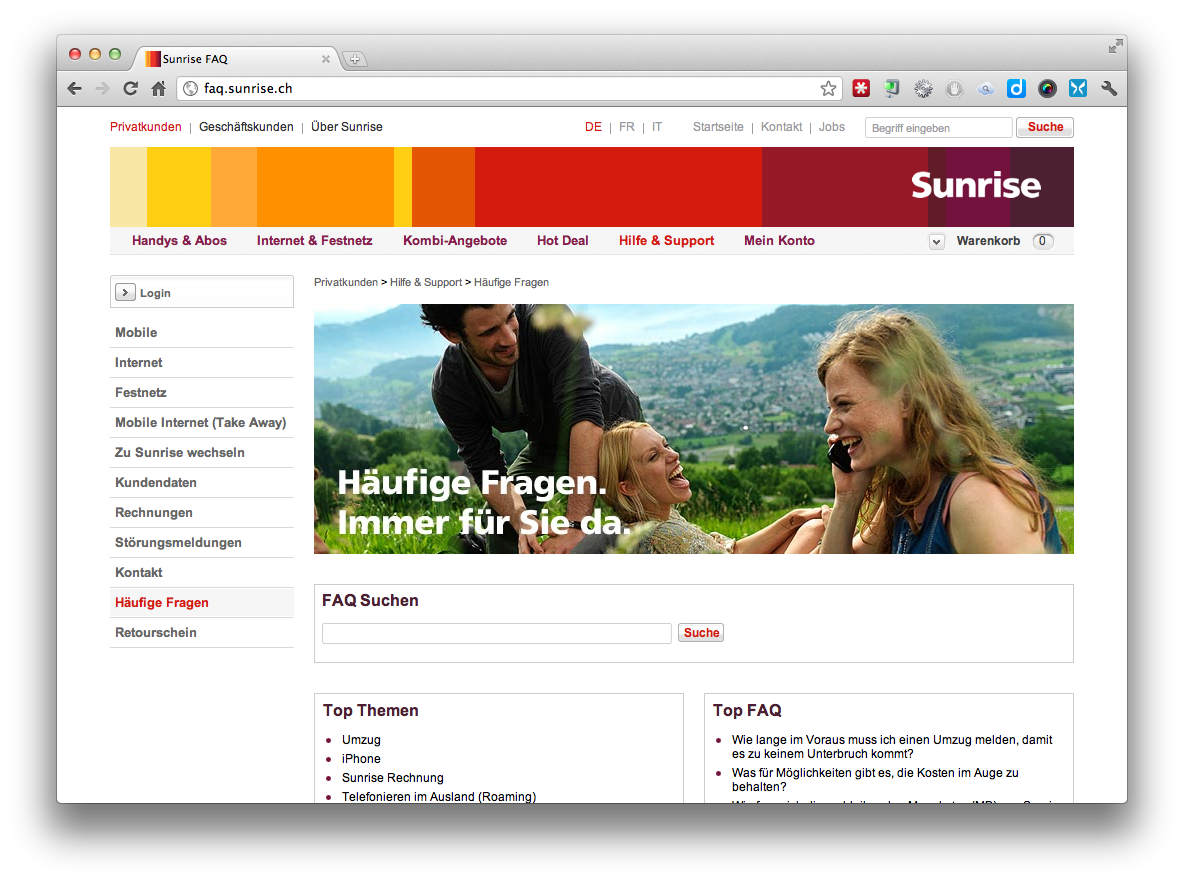Click the header Suche button
The image size is (1184, 882).
1045,127
